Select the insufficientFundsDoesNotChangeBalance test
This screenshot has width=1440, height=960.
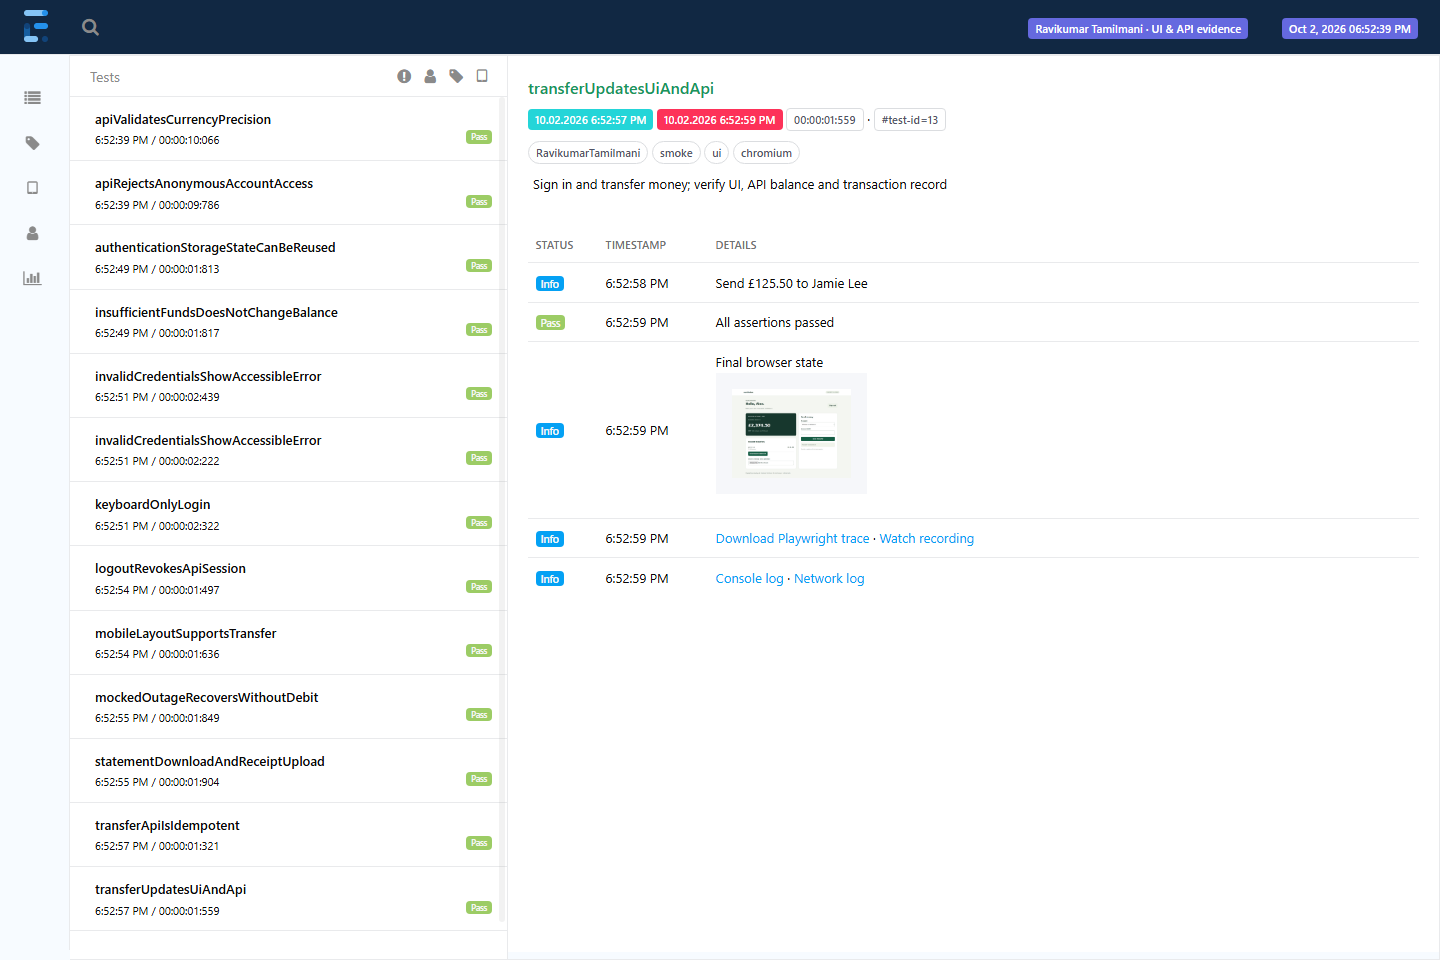[288, 322]
